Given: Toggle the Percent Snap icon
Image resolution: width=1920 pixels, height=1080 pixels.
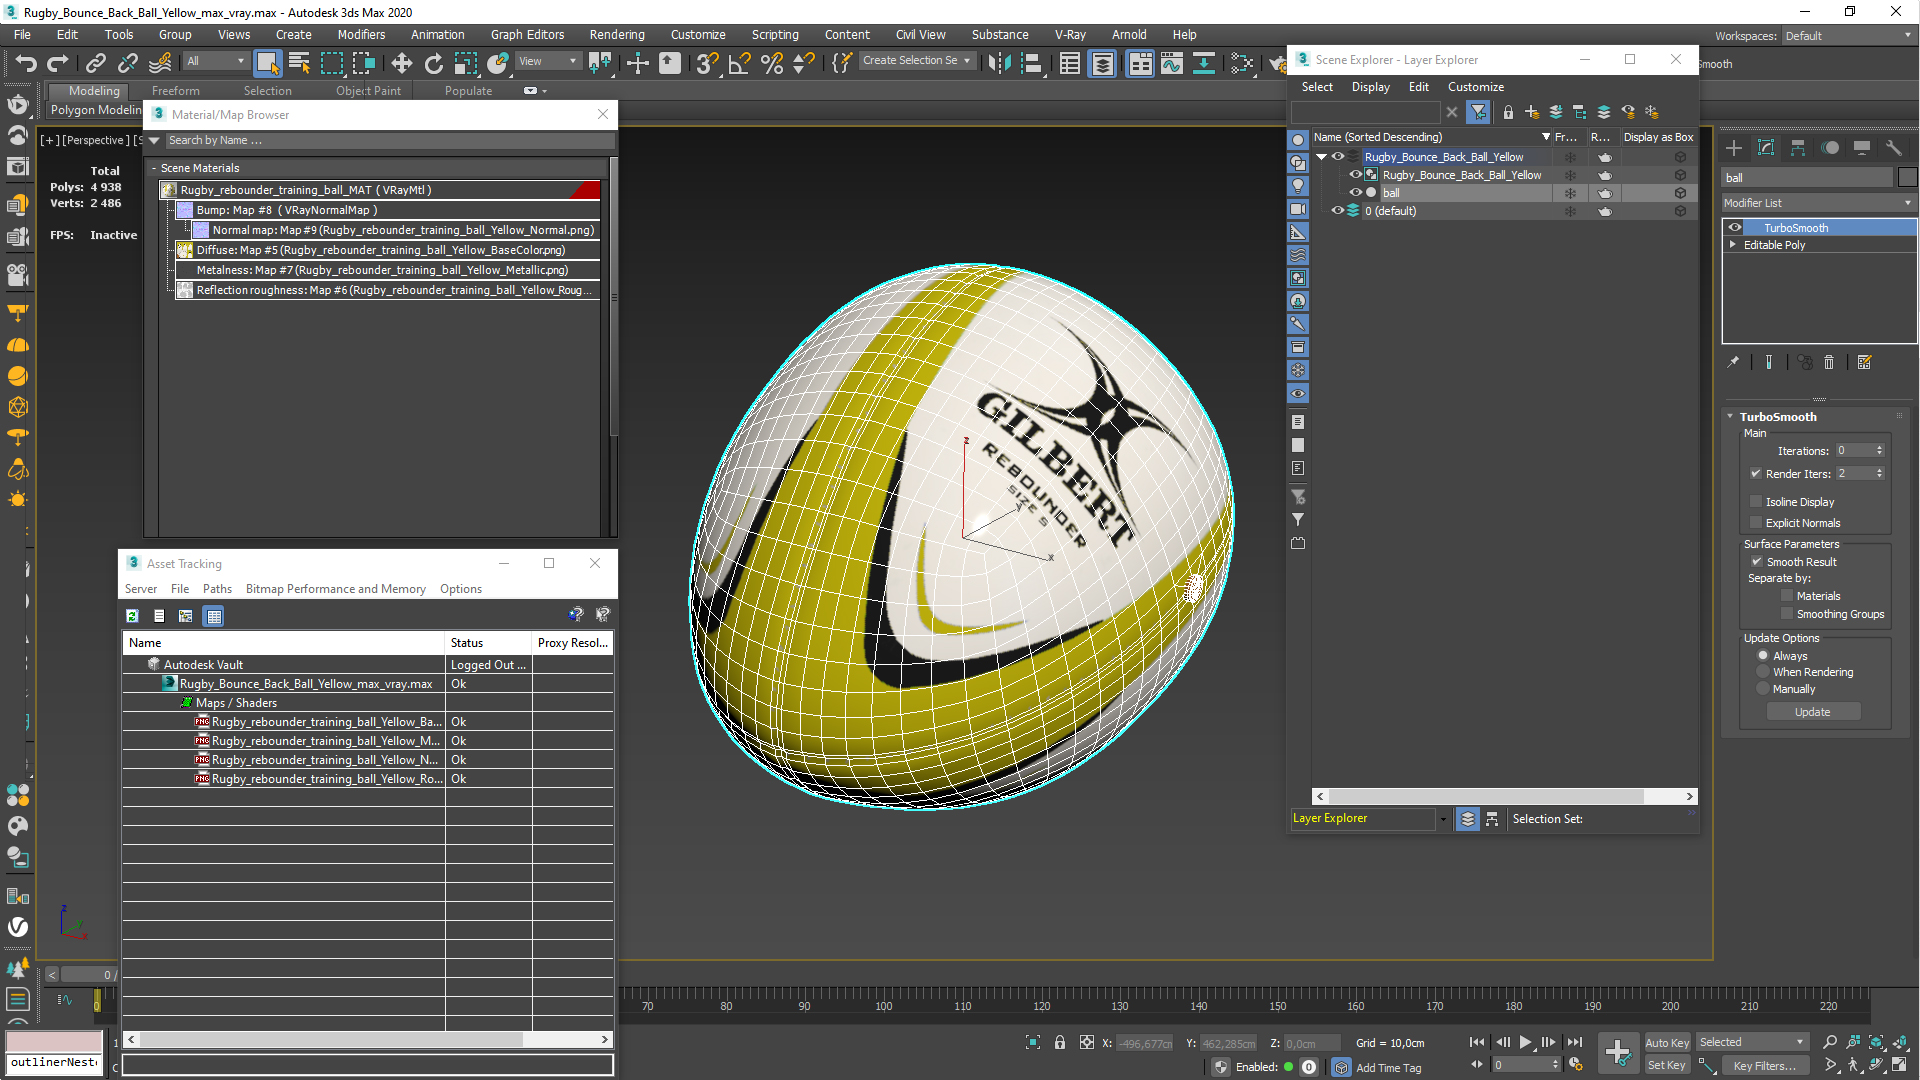Looking at the screenshot, I should 771,63.
